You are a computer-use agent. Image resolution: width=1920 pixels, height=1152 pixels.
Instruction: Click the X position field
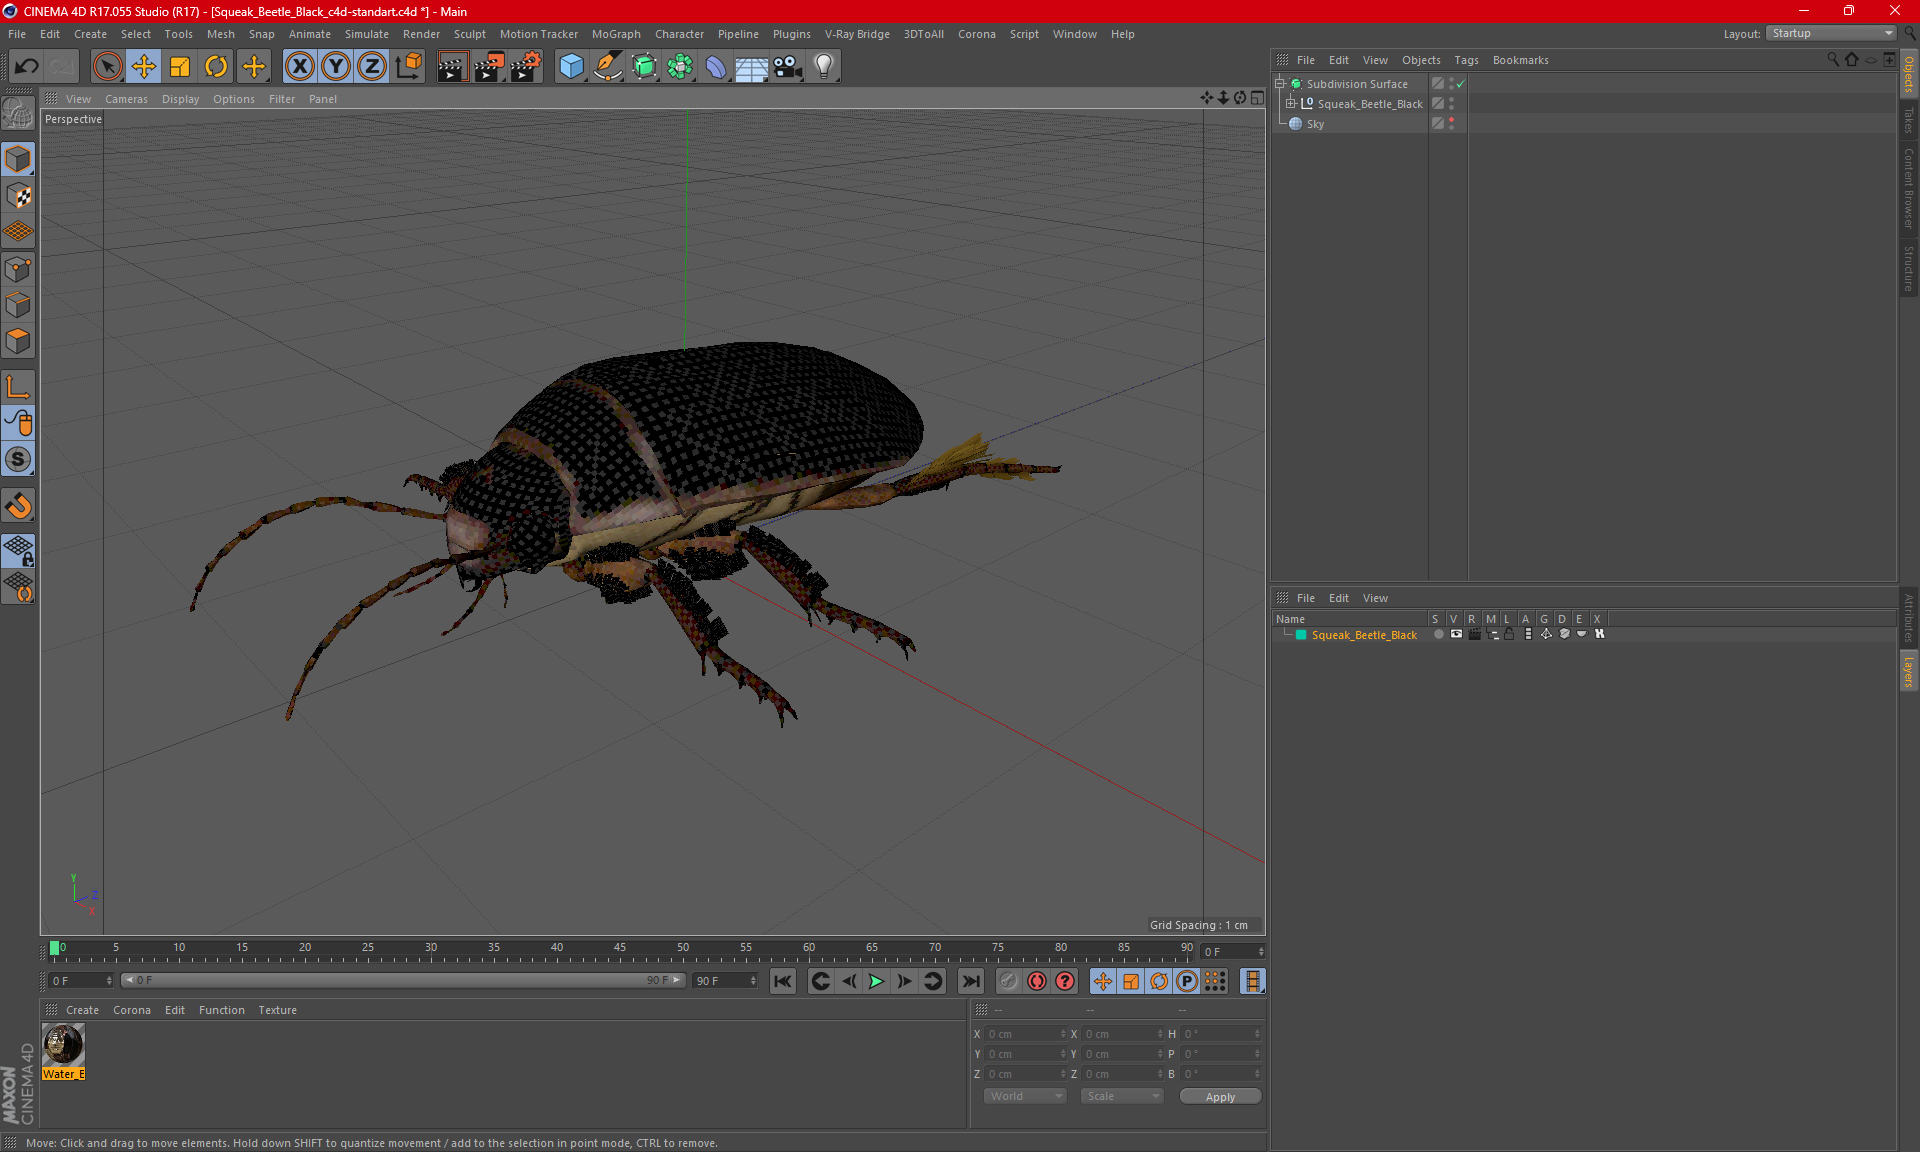pyautogui.click(x=1026, y=1034)
